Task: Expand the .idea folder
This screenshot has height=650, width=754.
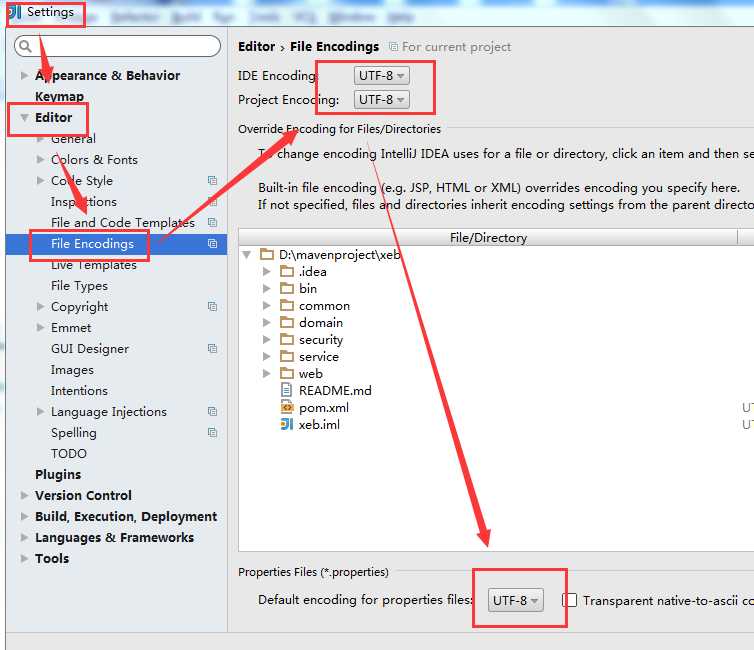Action: point(266,271)
